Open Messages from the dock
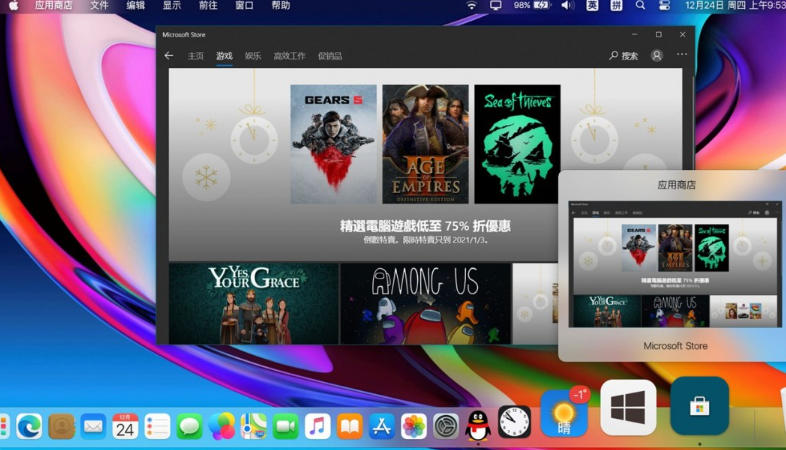 pyautogui.click(x=189, y=426)
